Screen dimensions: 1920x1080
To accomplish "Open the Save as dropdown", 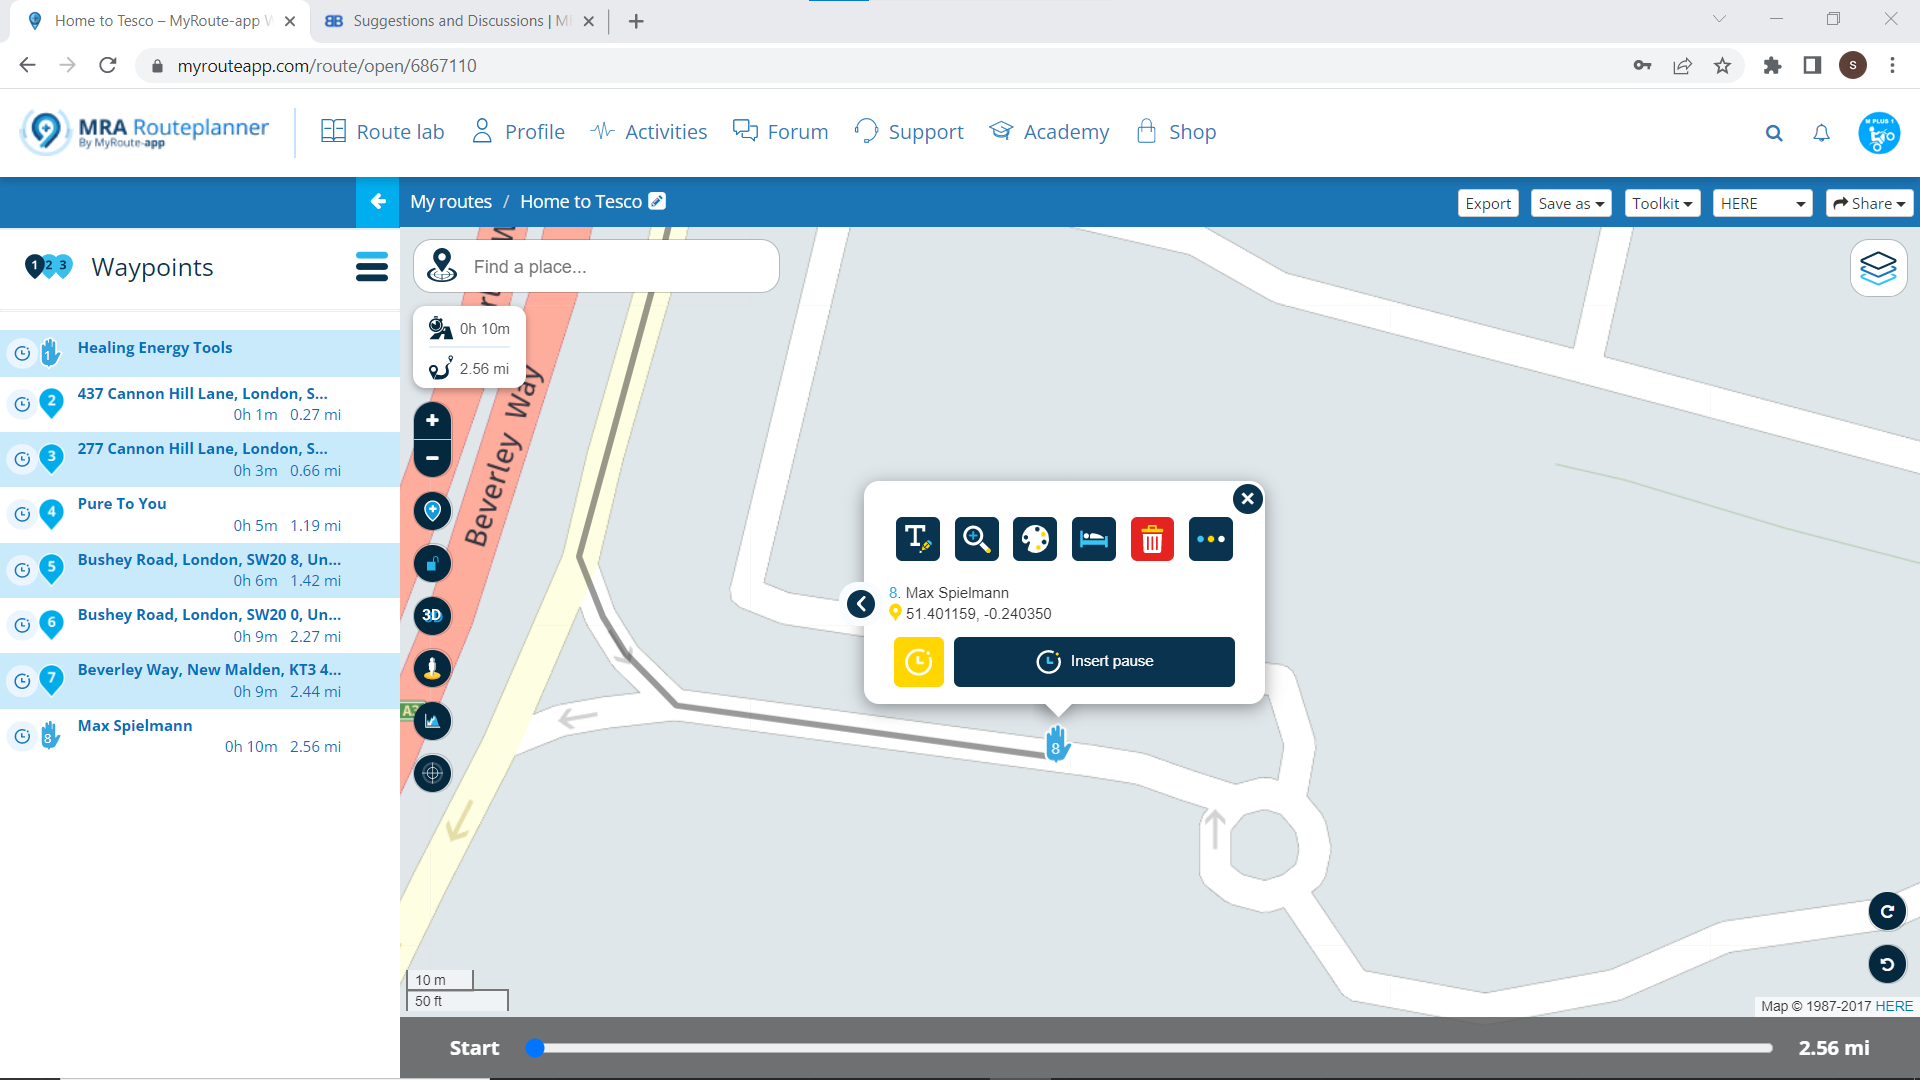I will (1571, 203).
